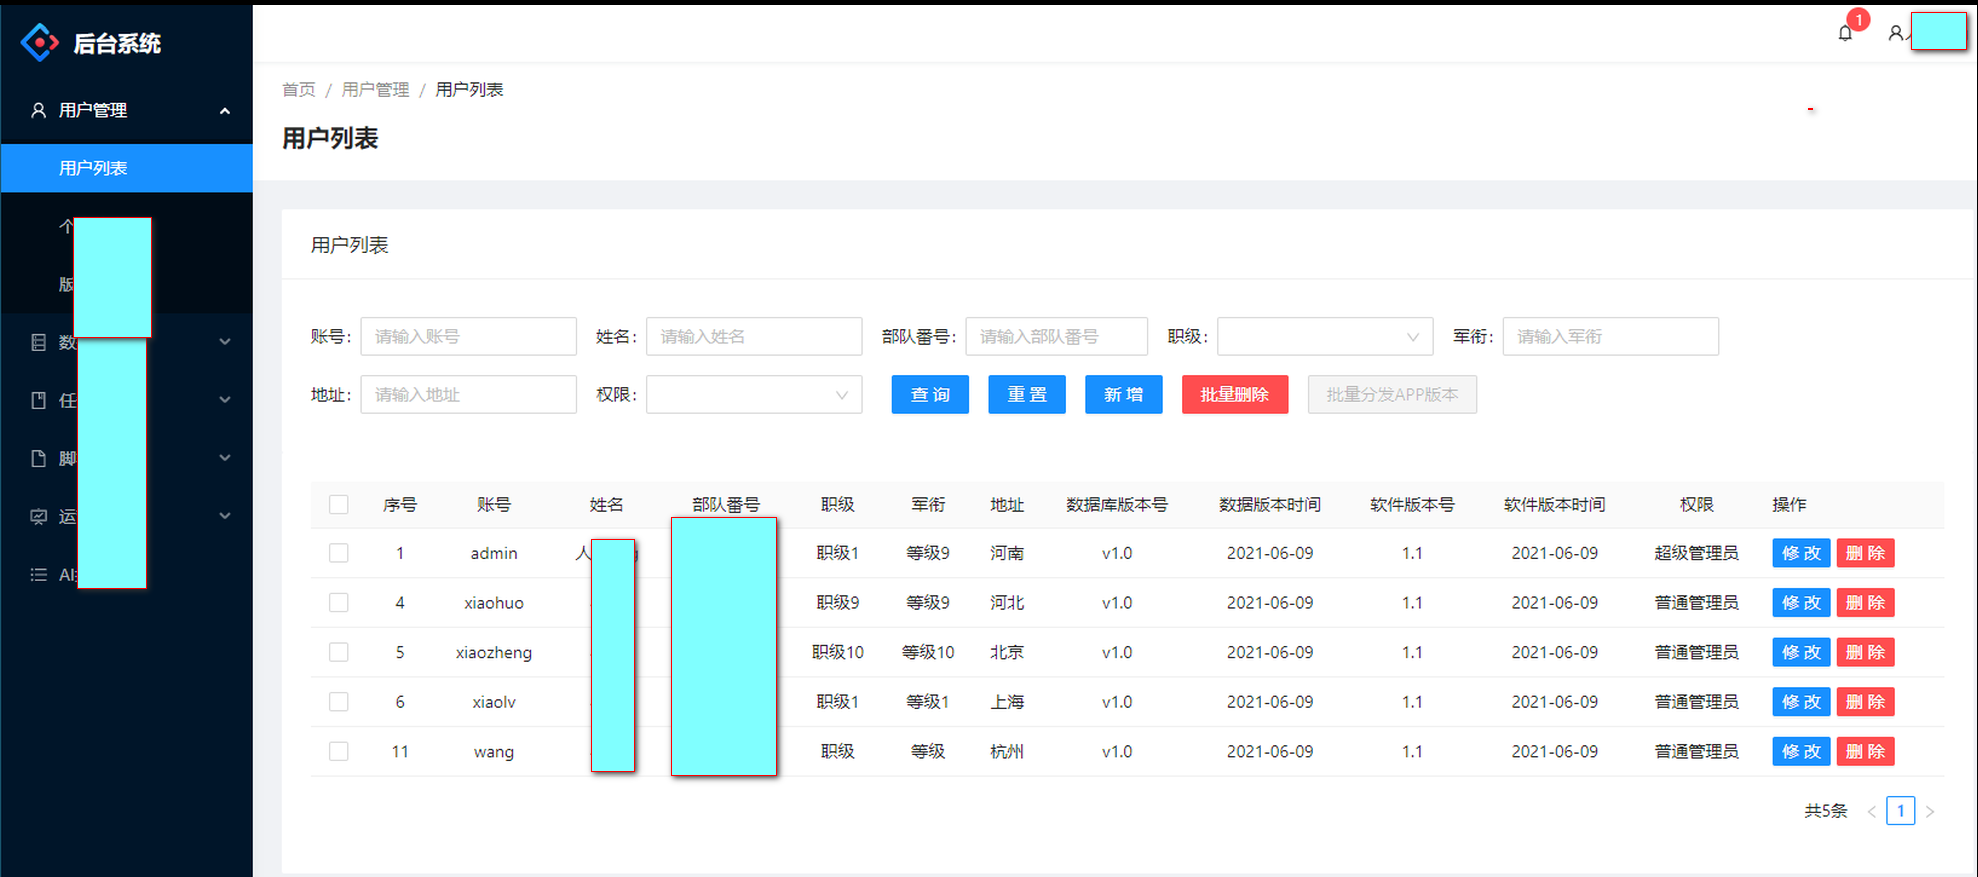Click the 批量分发APP版本 button
This screenshot has height=877, width=1978.
click(1392, 394)
